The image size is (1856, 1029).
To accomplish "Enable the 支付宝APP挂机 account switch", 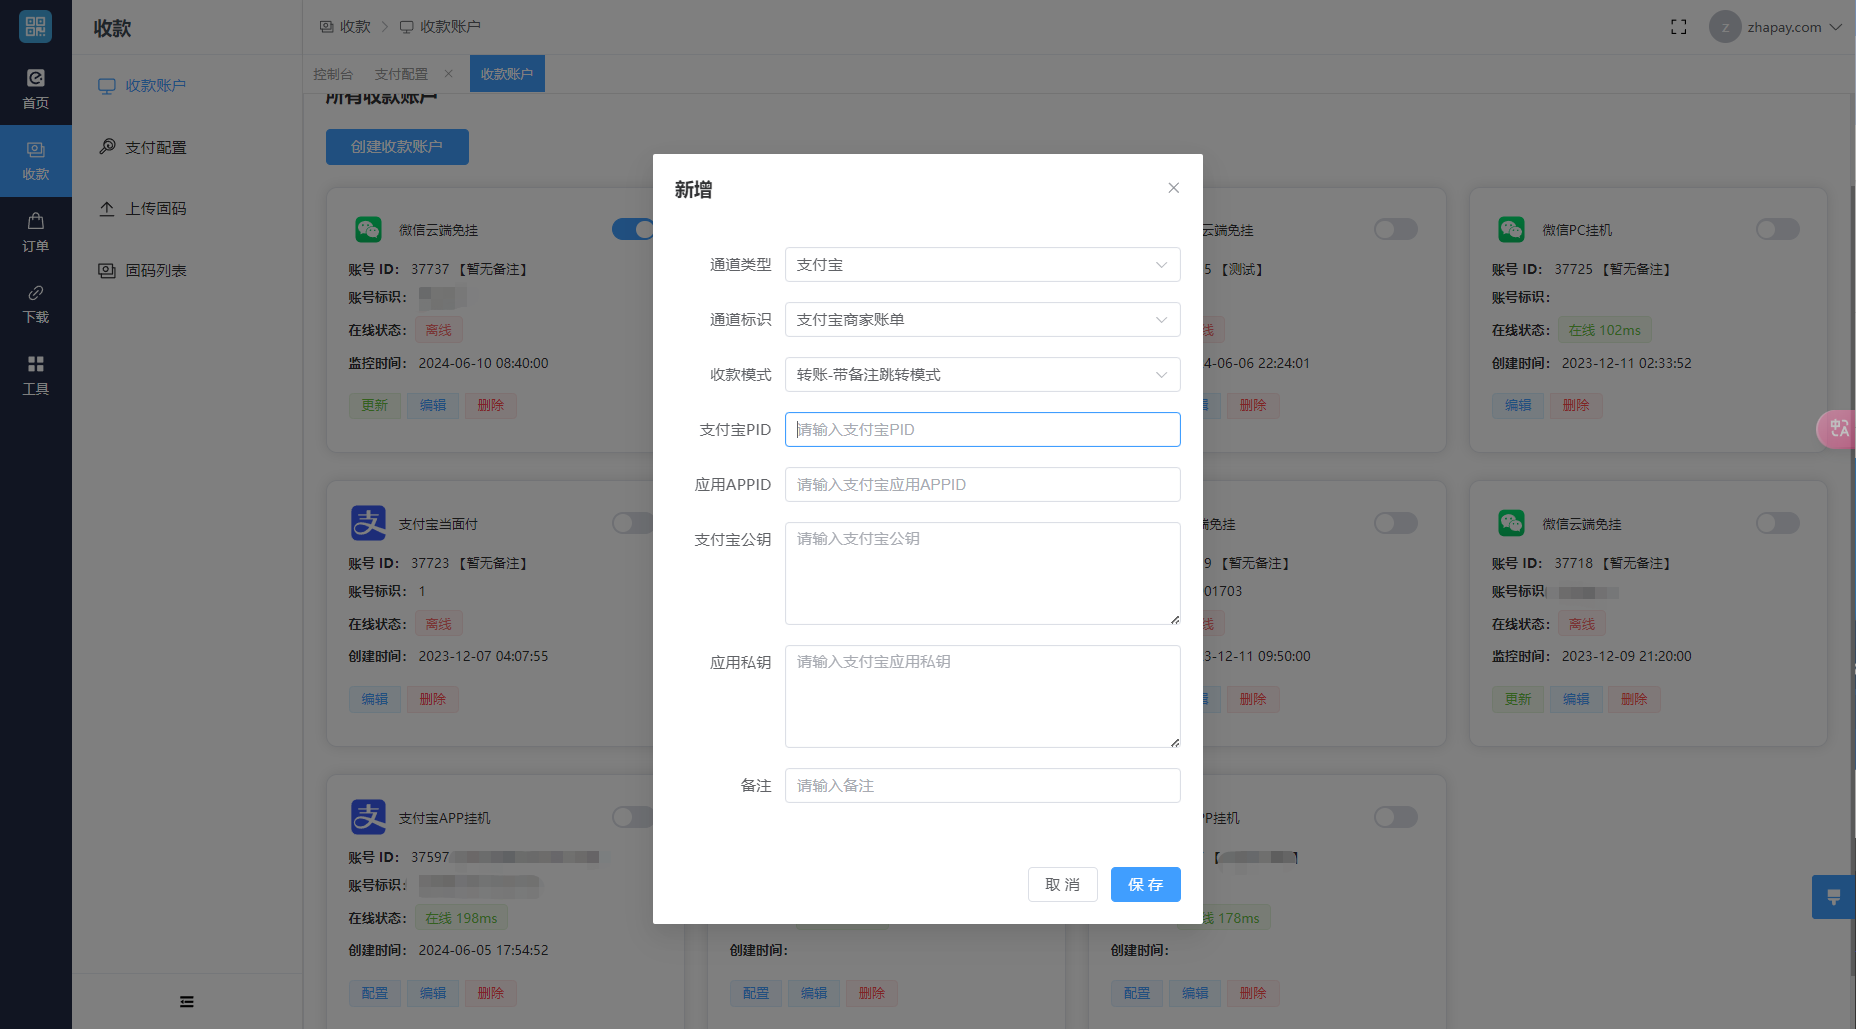I will pyautogui.click(x=632, y=817).
